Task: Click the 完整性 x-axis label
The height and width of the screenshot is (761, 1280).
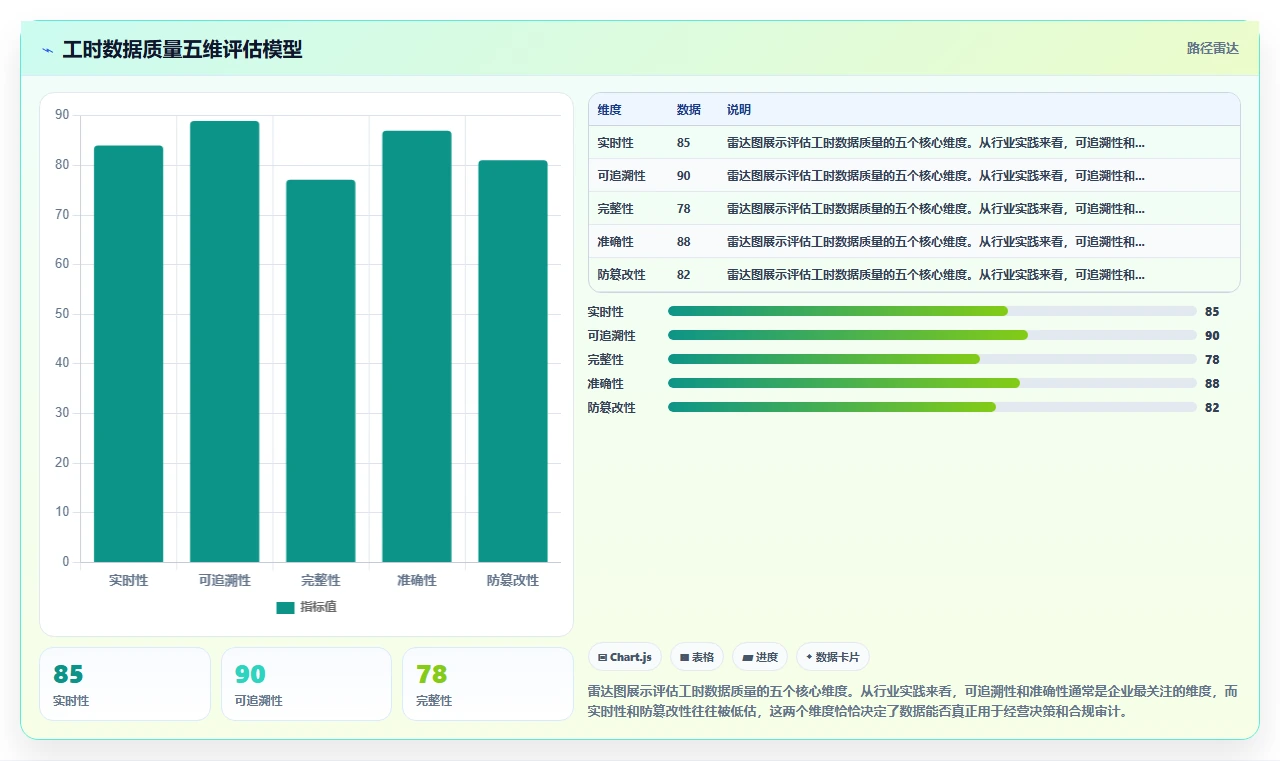Action: click(x=321, y=580)
